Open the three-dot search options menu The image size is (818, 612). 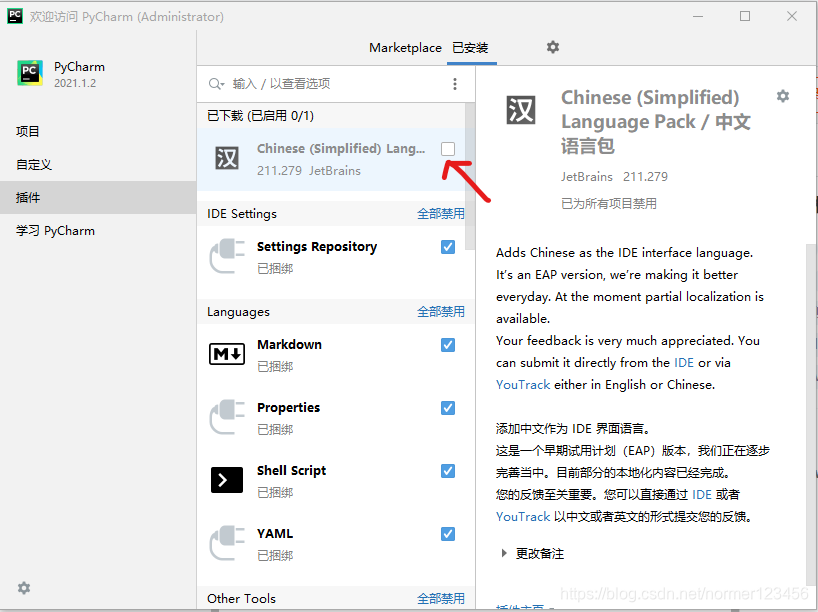[455, 84]
